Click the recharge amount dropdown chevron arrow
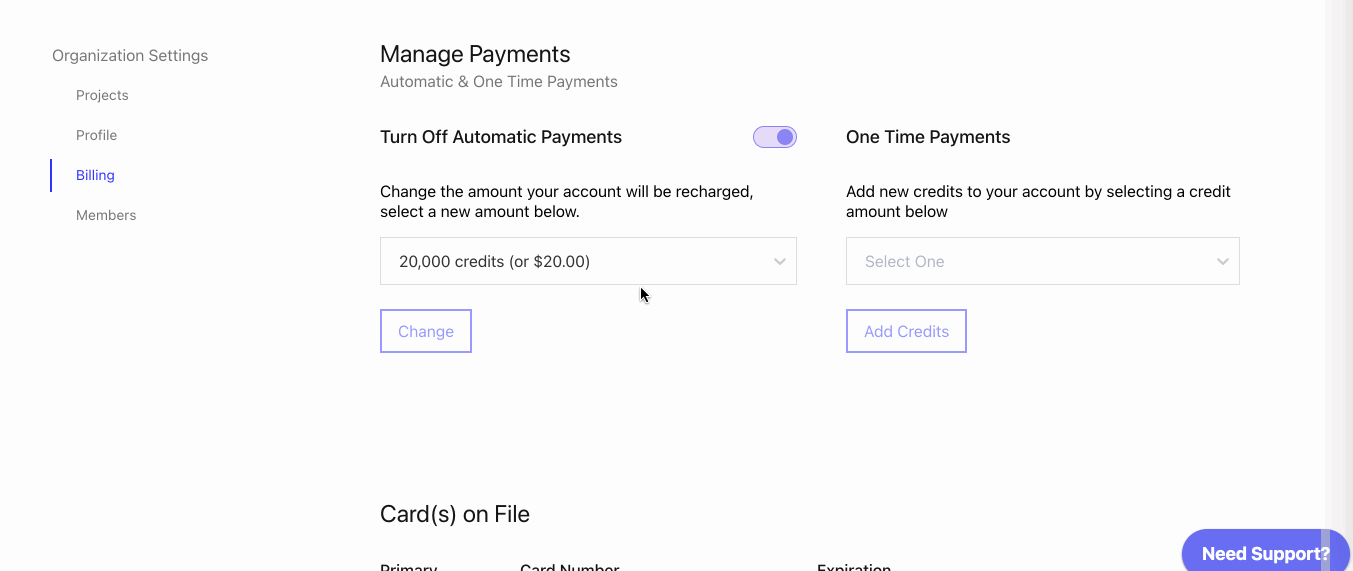 [780, 262]
